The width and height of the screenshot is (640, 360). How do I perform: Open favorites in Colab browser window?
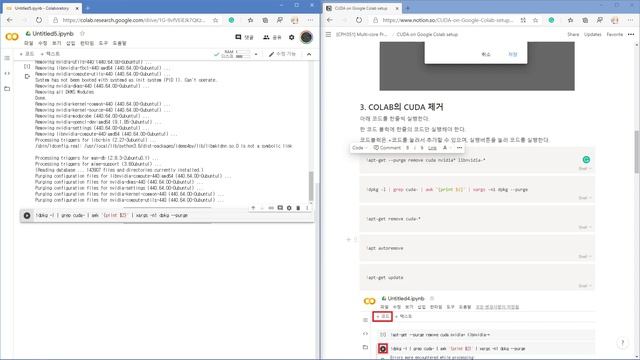(x=251, y=20)
